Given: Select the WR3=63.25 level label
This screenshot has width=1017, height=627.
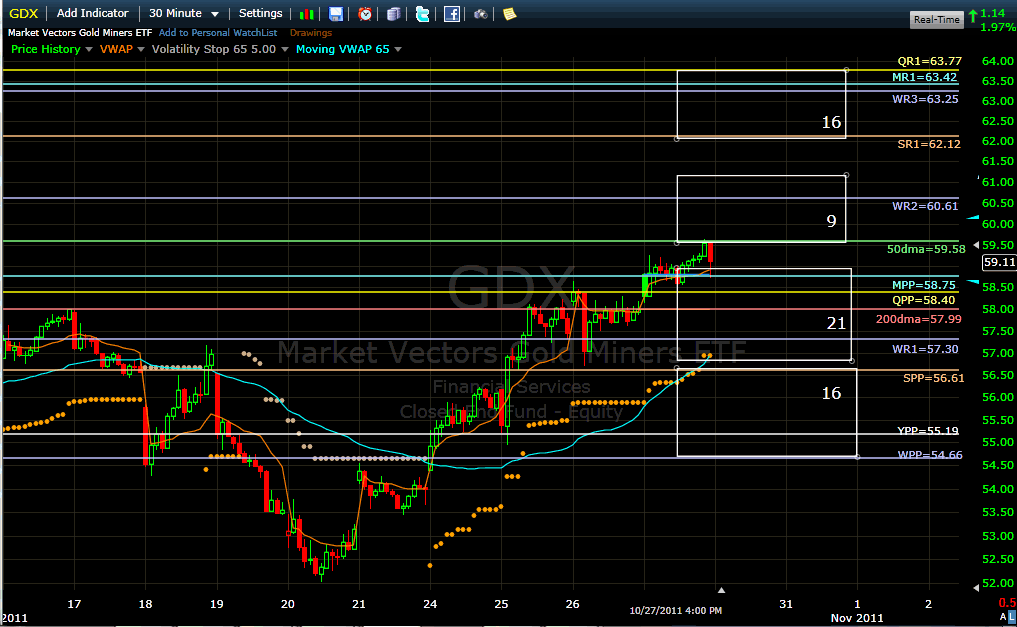Looking at the screenshot, I should 925,99.
